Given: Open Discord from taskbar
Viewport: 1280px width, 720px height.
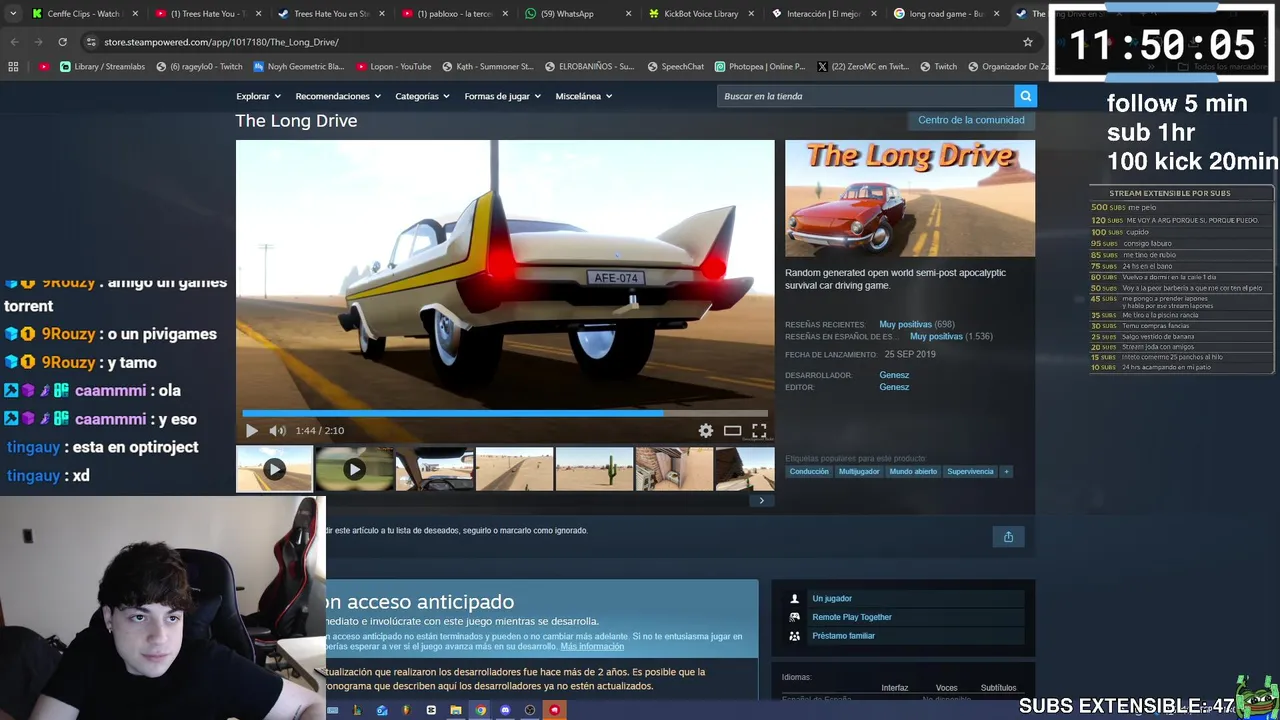Looking at the screenshot, I should pyautogui.click(x=505, y=710).
